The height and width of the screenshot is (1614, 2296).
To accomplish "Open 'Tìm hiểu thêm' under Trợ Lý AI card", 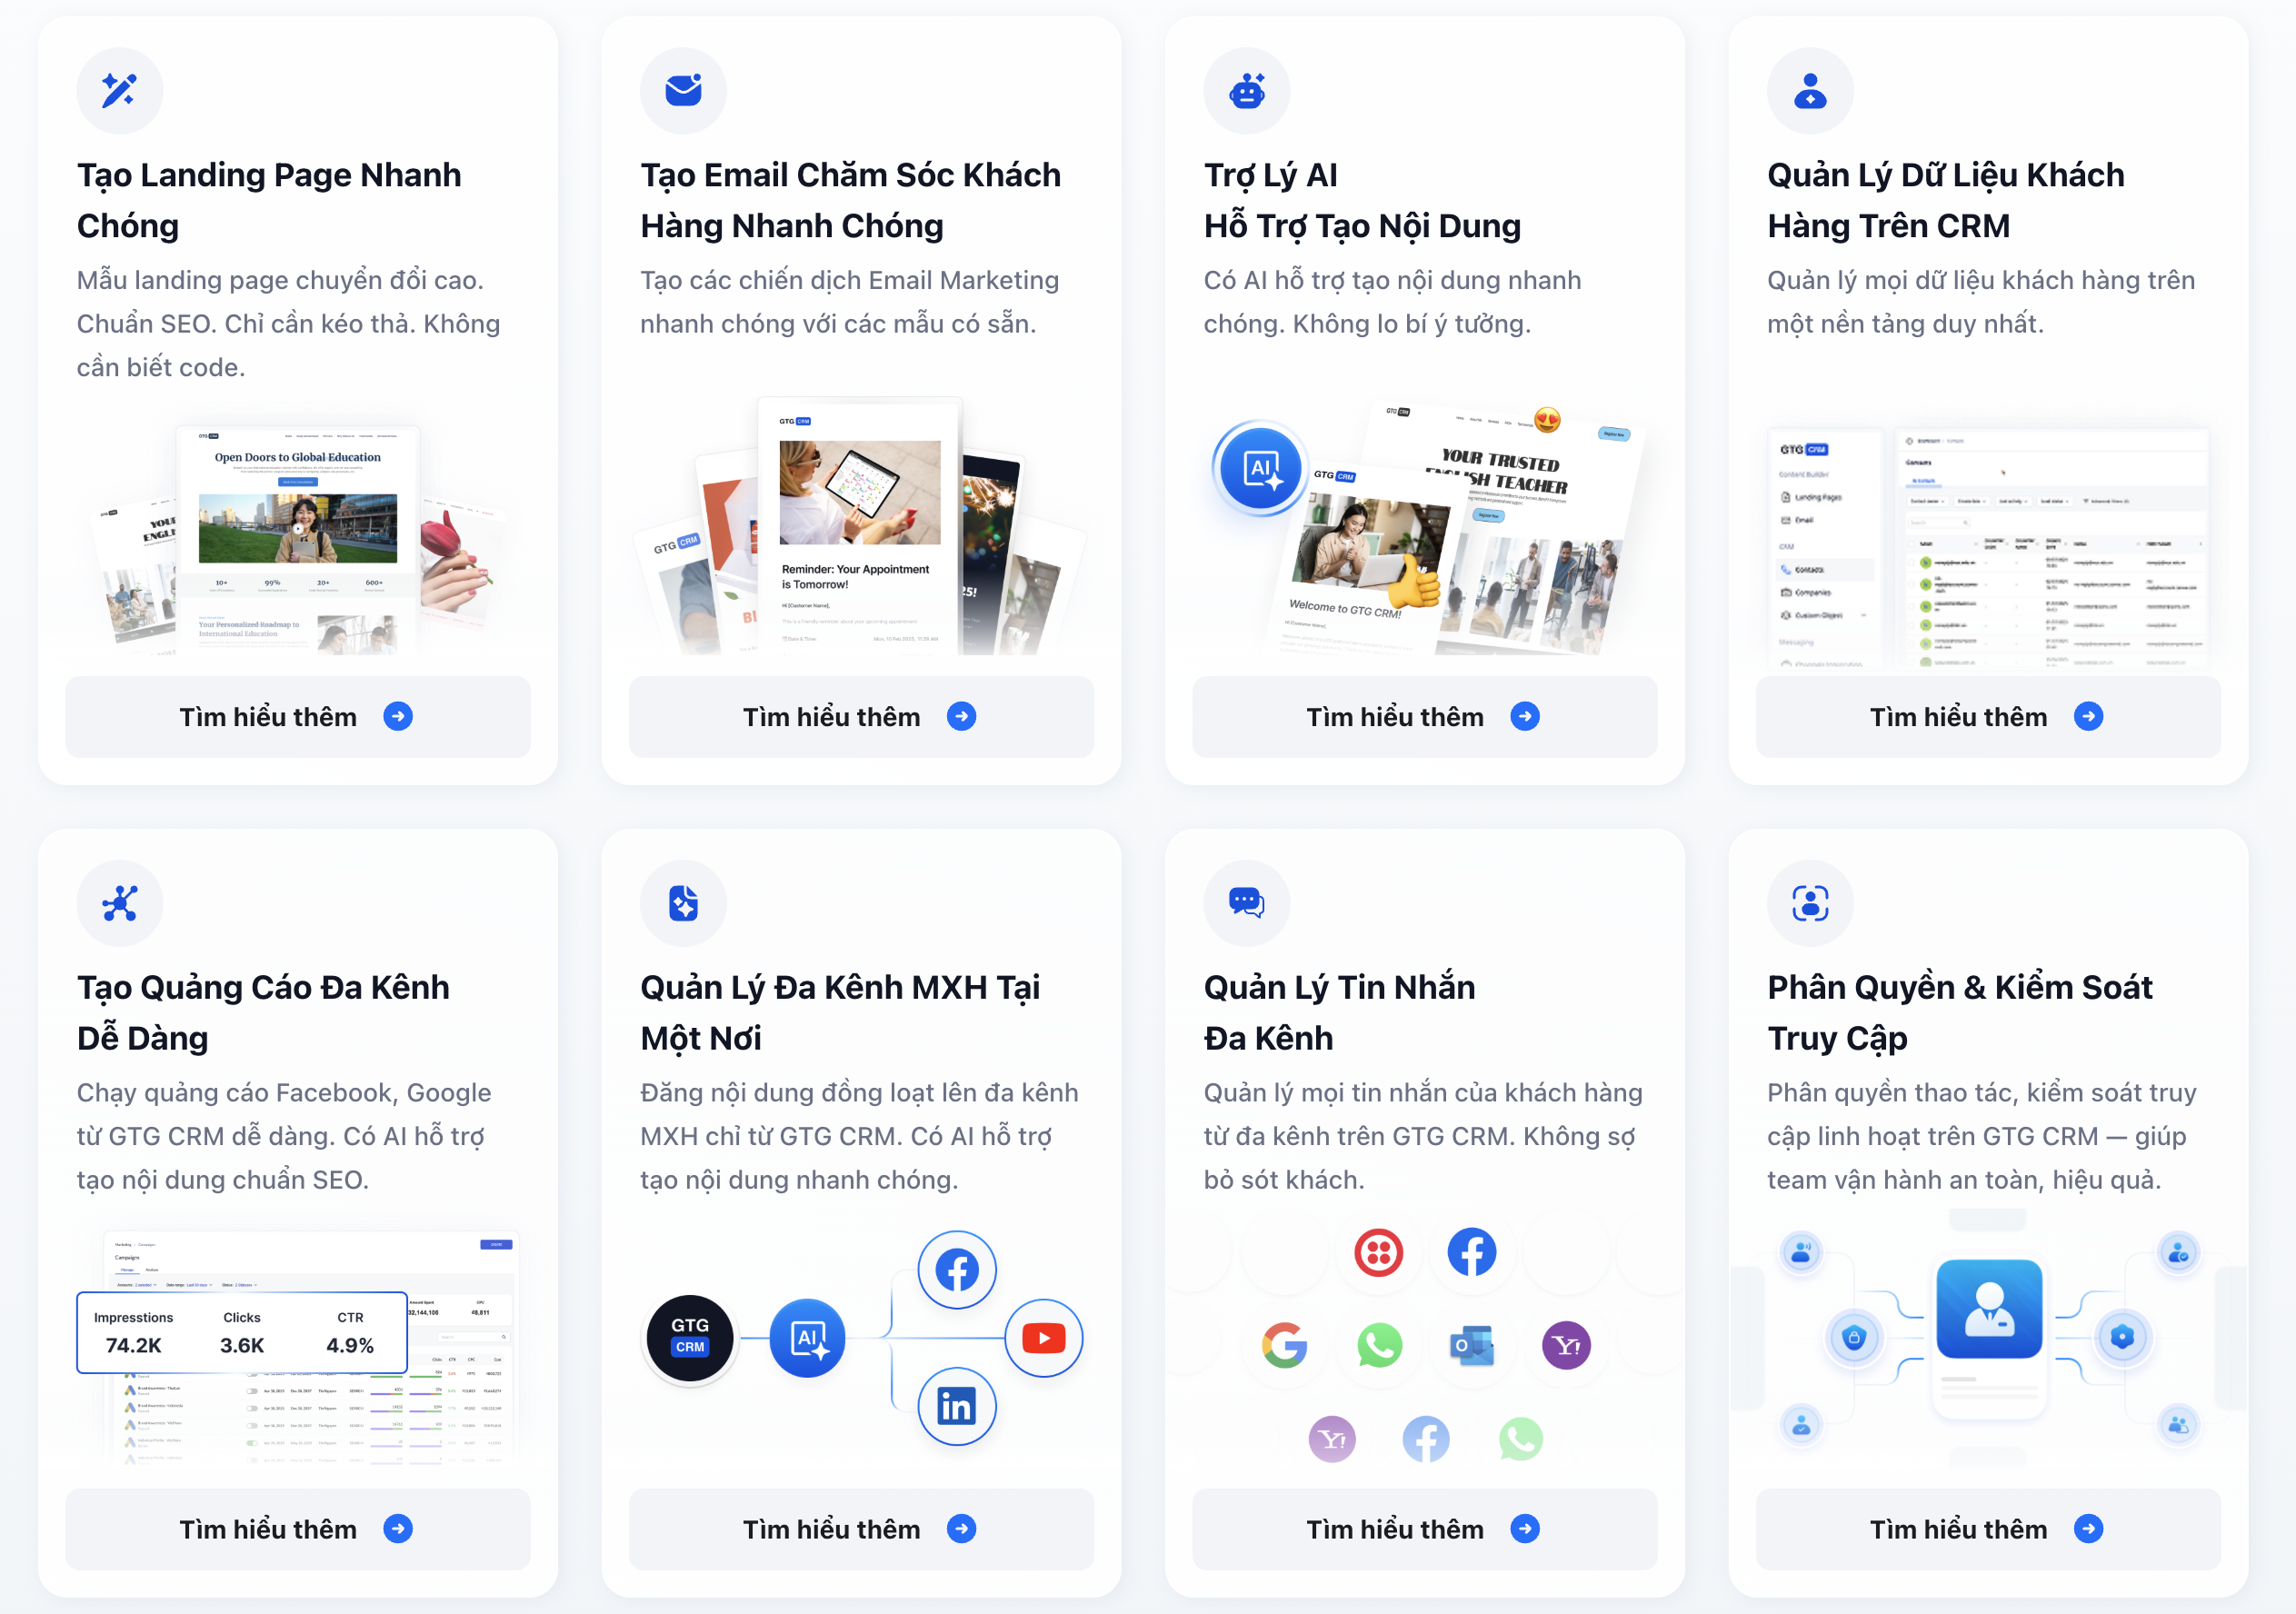I will pos(1424,717).
